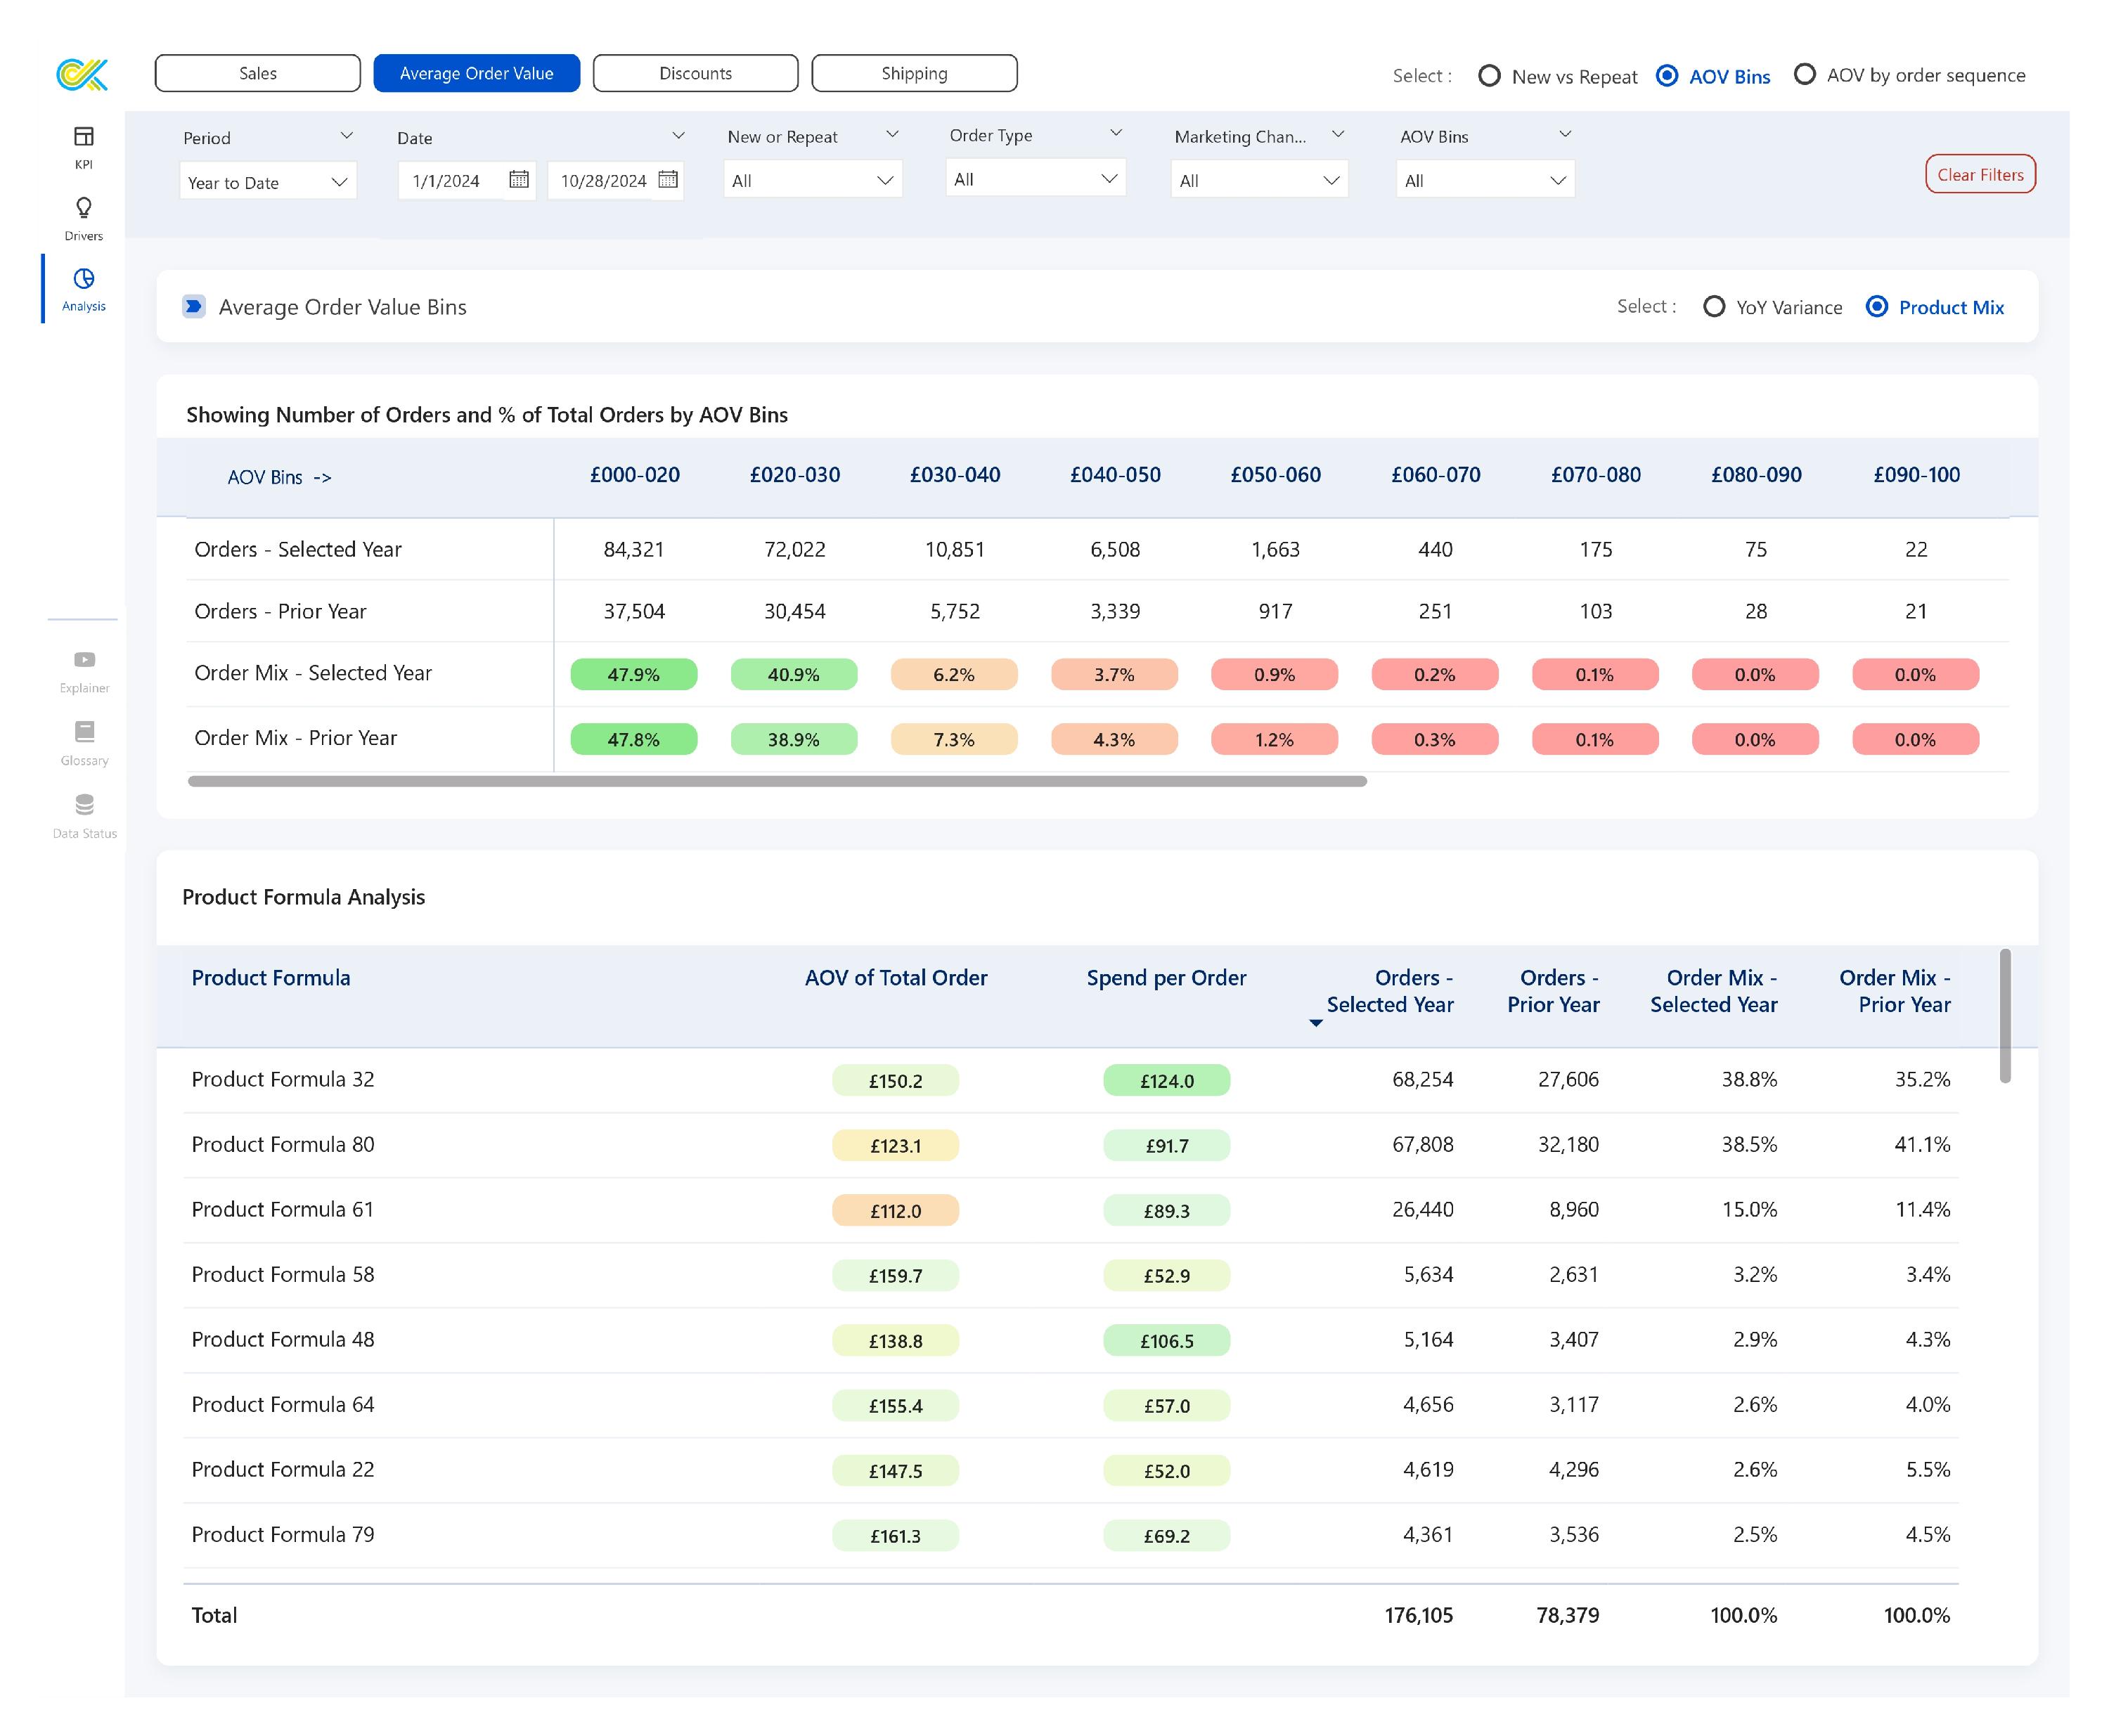The height and width of the screenshot is (1736, 2109).
Task: Open the start date calendar picker icon
Action: [519, 180]
